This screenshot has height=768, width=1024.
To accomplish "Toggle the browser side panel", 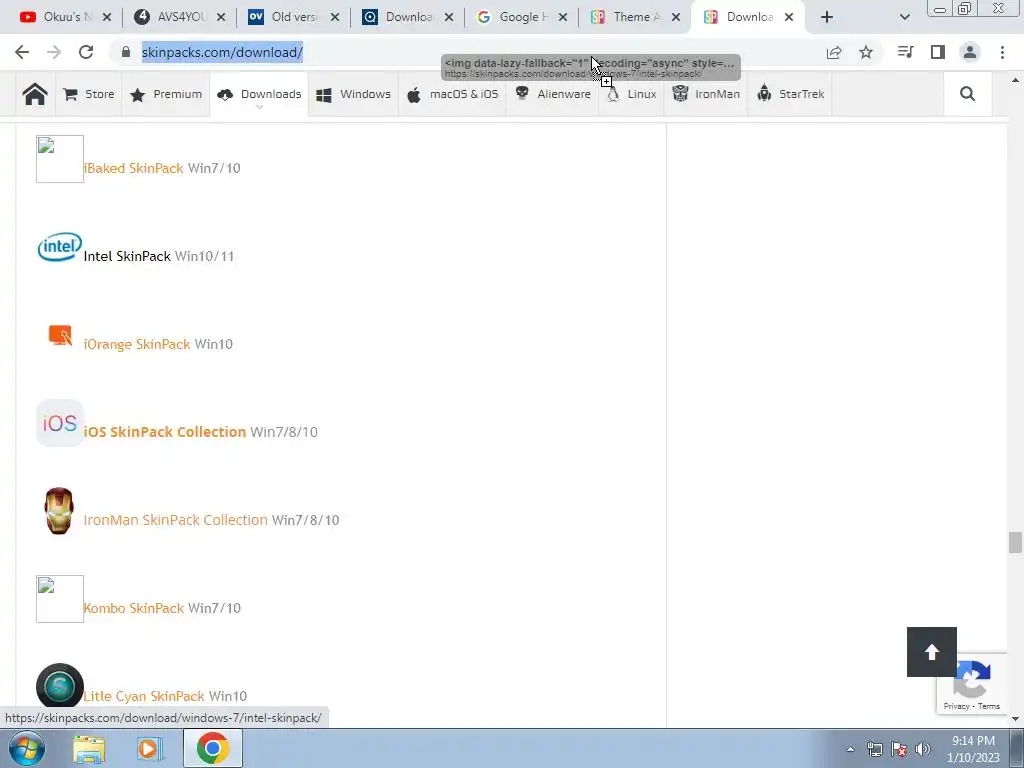I will pyautogui.click(x=938, y=52).
